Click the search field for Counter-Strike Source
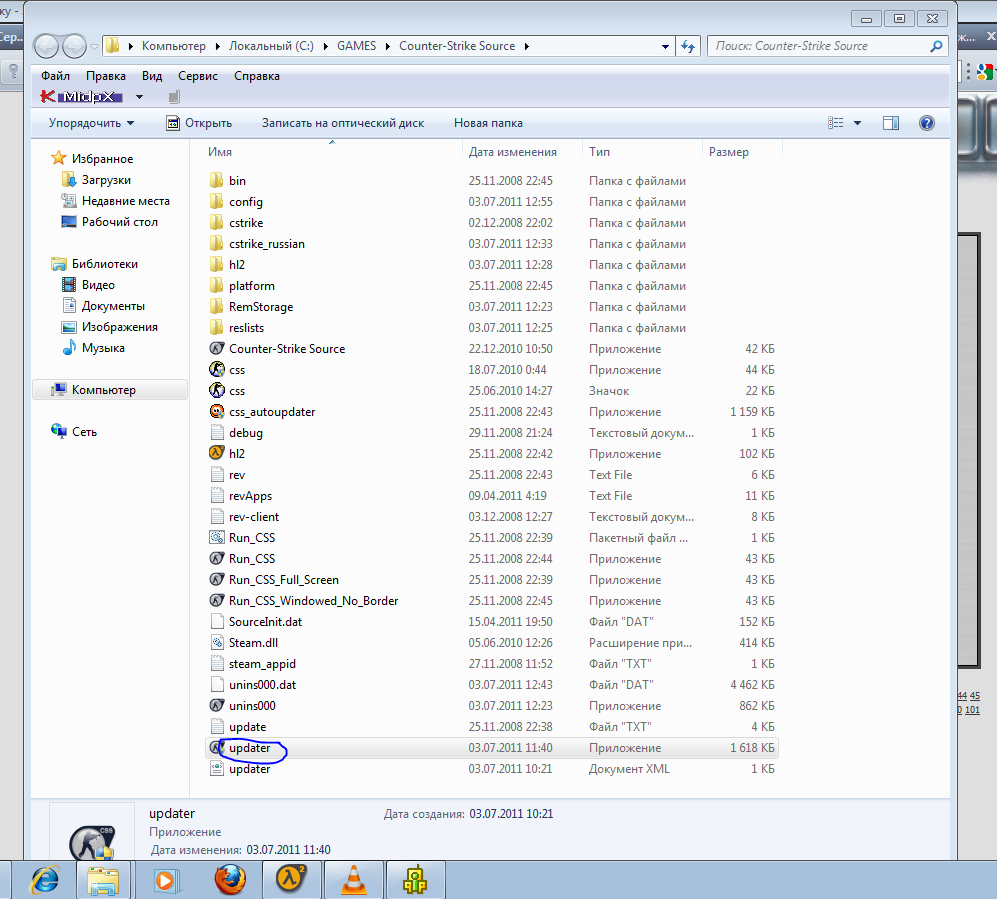Viewport: 997px width, 899px height. click(x=820, y=46)
